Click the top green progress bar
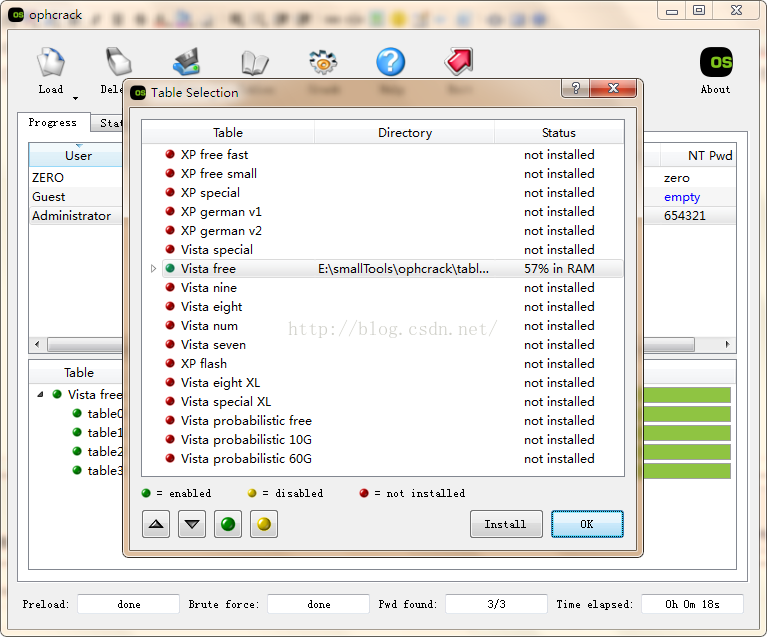The image size is (767, 637). tap(687, 395)
